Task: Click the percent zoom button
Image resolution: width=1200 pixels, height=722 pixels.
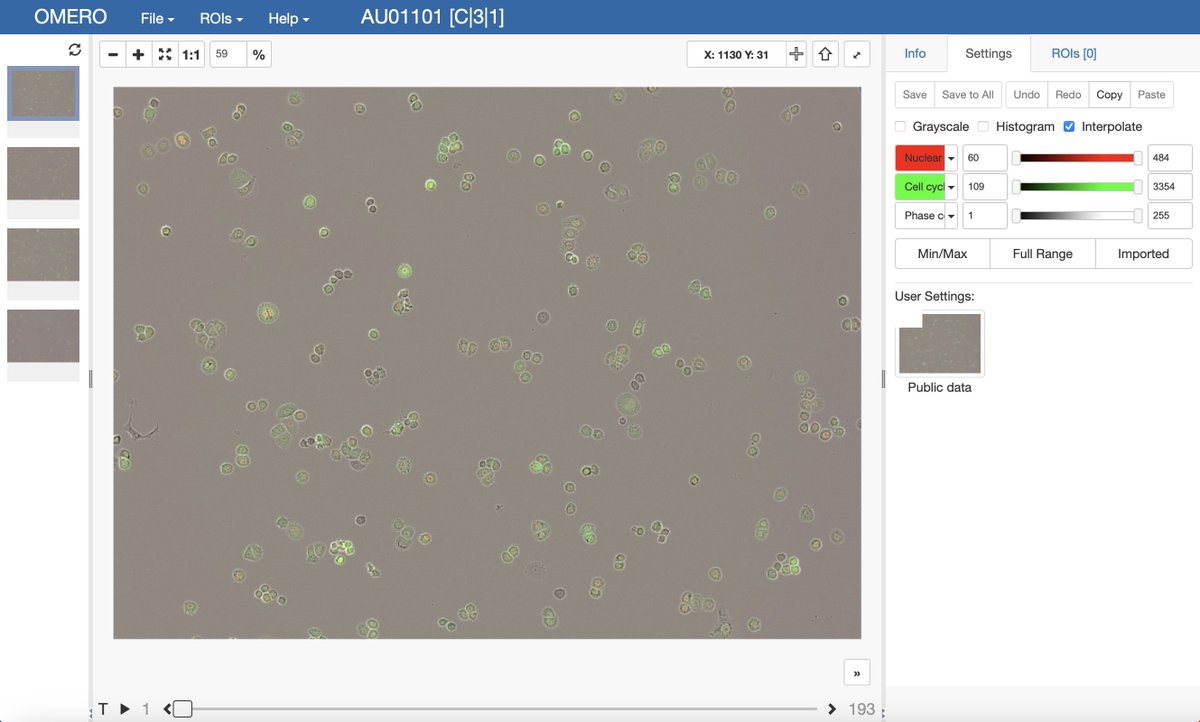Action: (259, 55)
